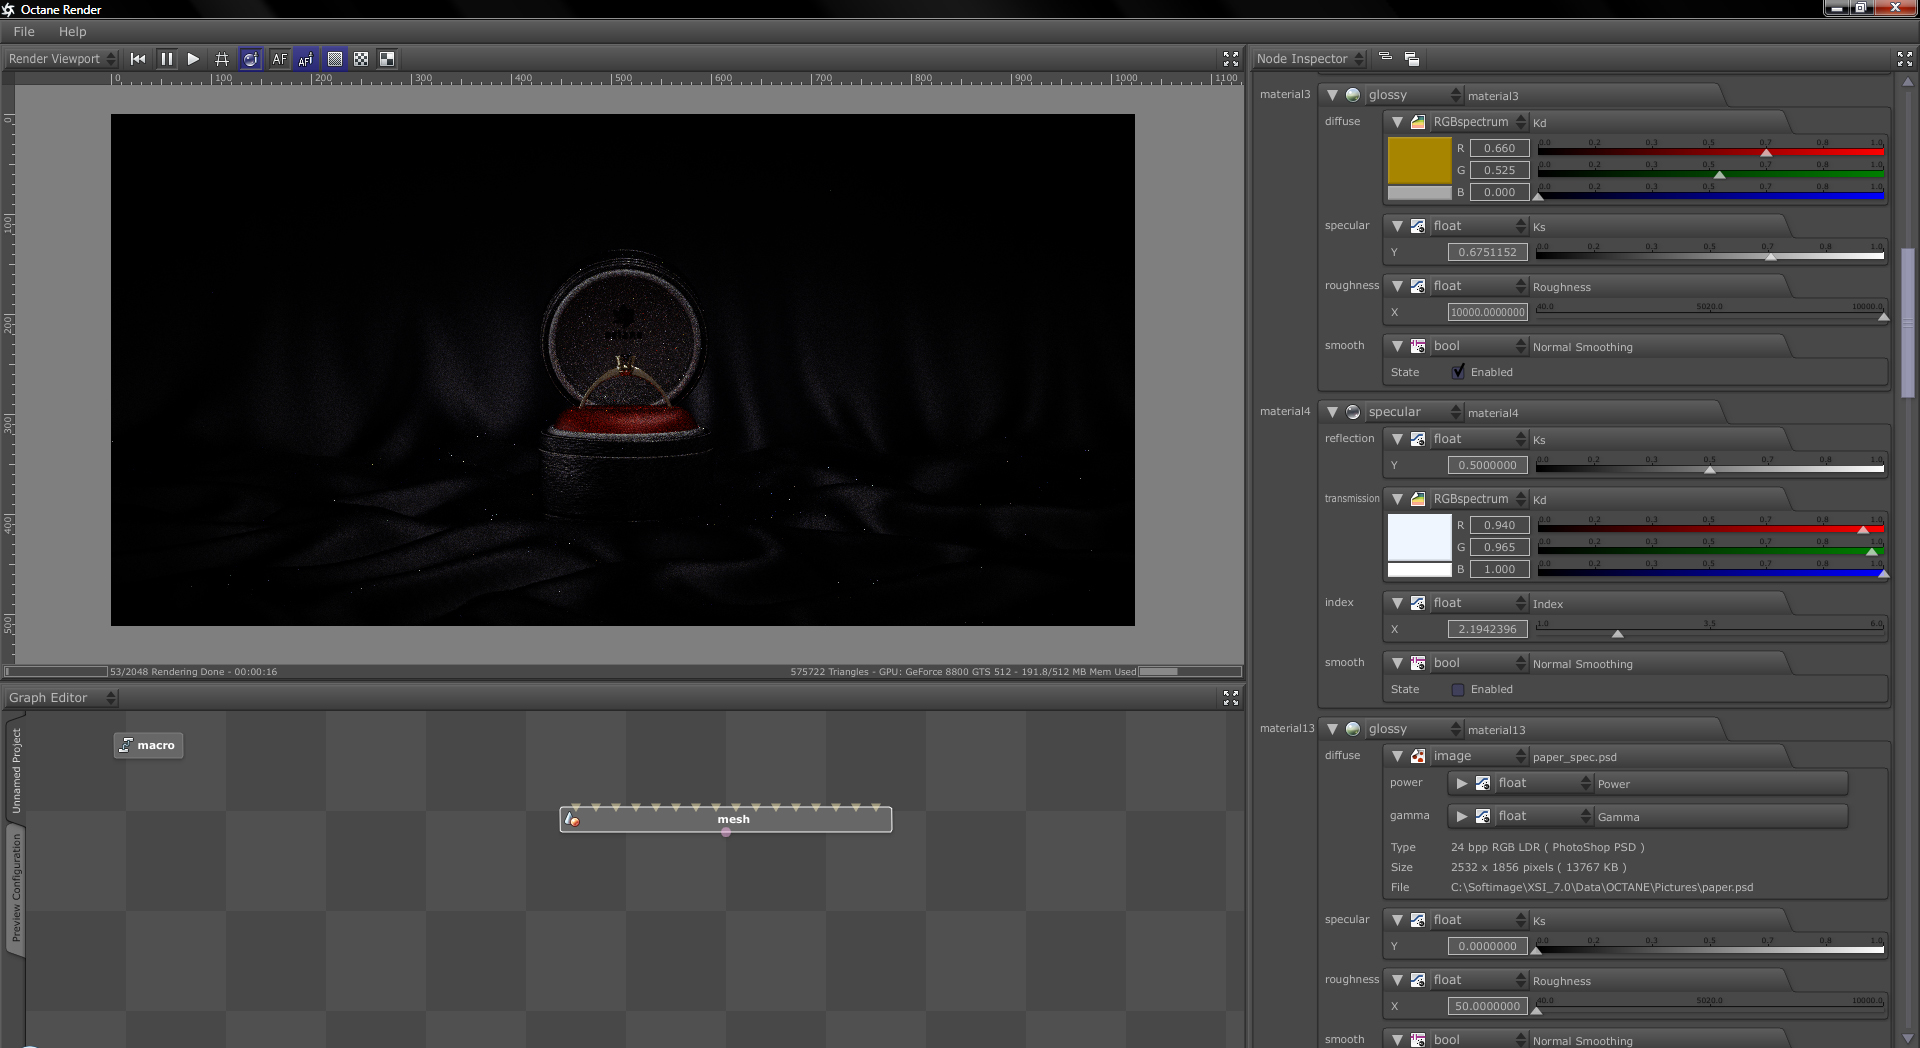Open material13 diffuse image type dropdown
This screenshot has height=1048, width=1920.
pyautogui.click(x=1479, y=756)
